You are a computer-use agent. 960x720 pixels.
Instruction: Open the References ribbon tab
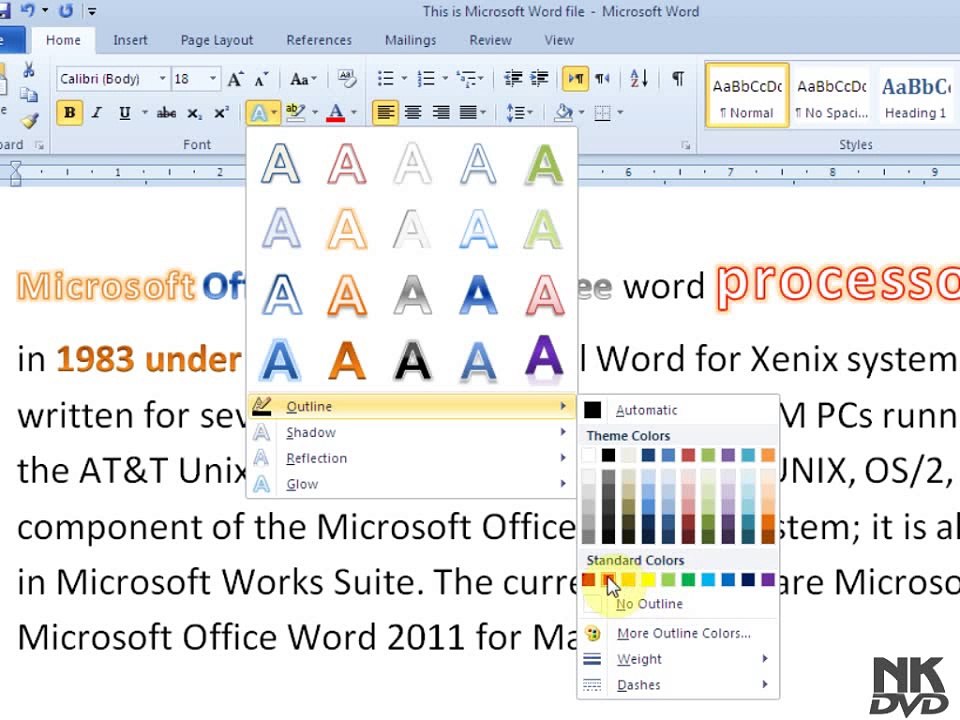[x=319, y=40]
